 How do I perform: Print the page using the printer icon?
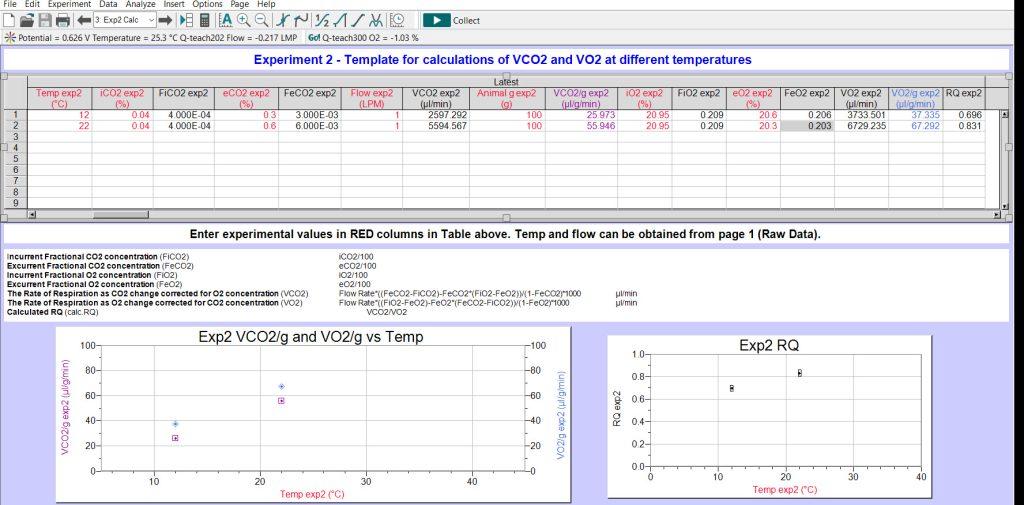pyautogui.click(x=63, y=20)
